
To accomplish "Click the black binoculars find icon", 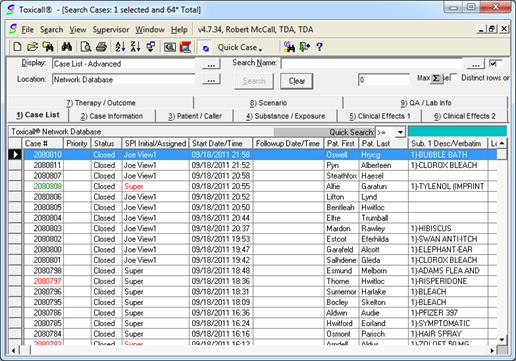I will (67, 47).
